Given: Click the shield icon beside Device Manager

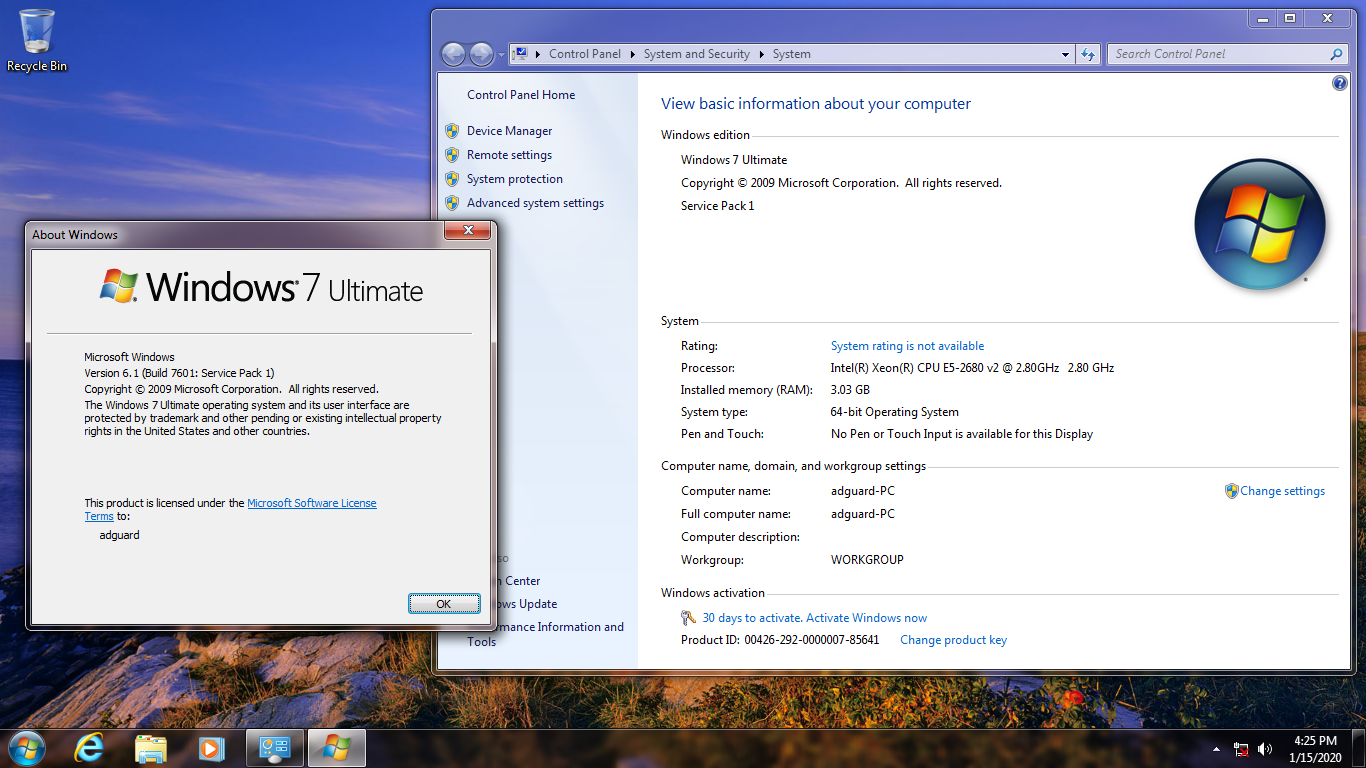Looking at the screenshot, I should 452,131.
